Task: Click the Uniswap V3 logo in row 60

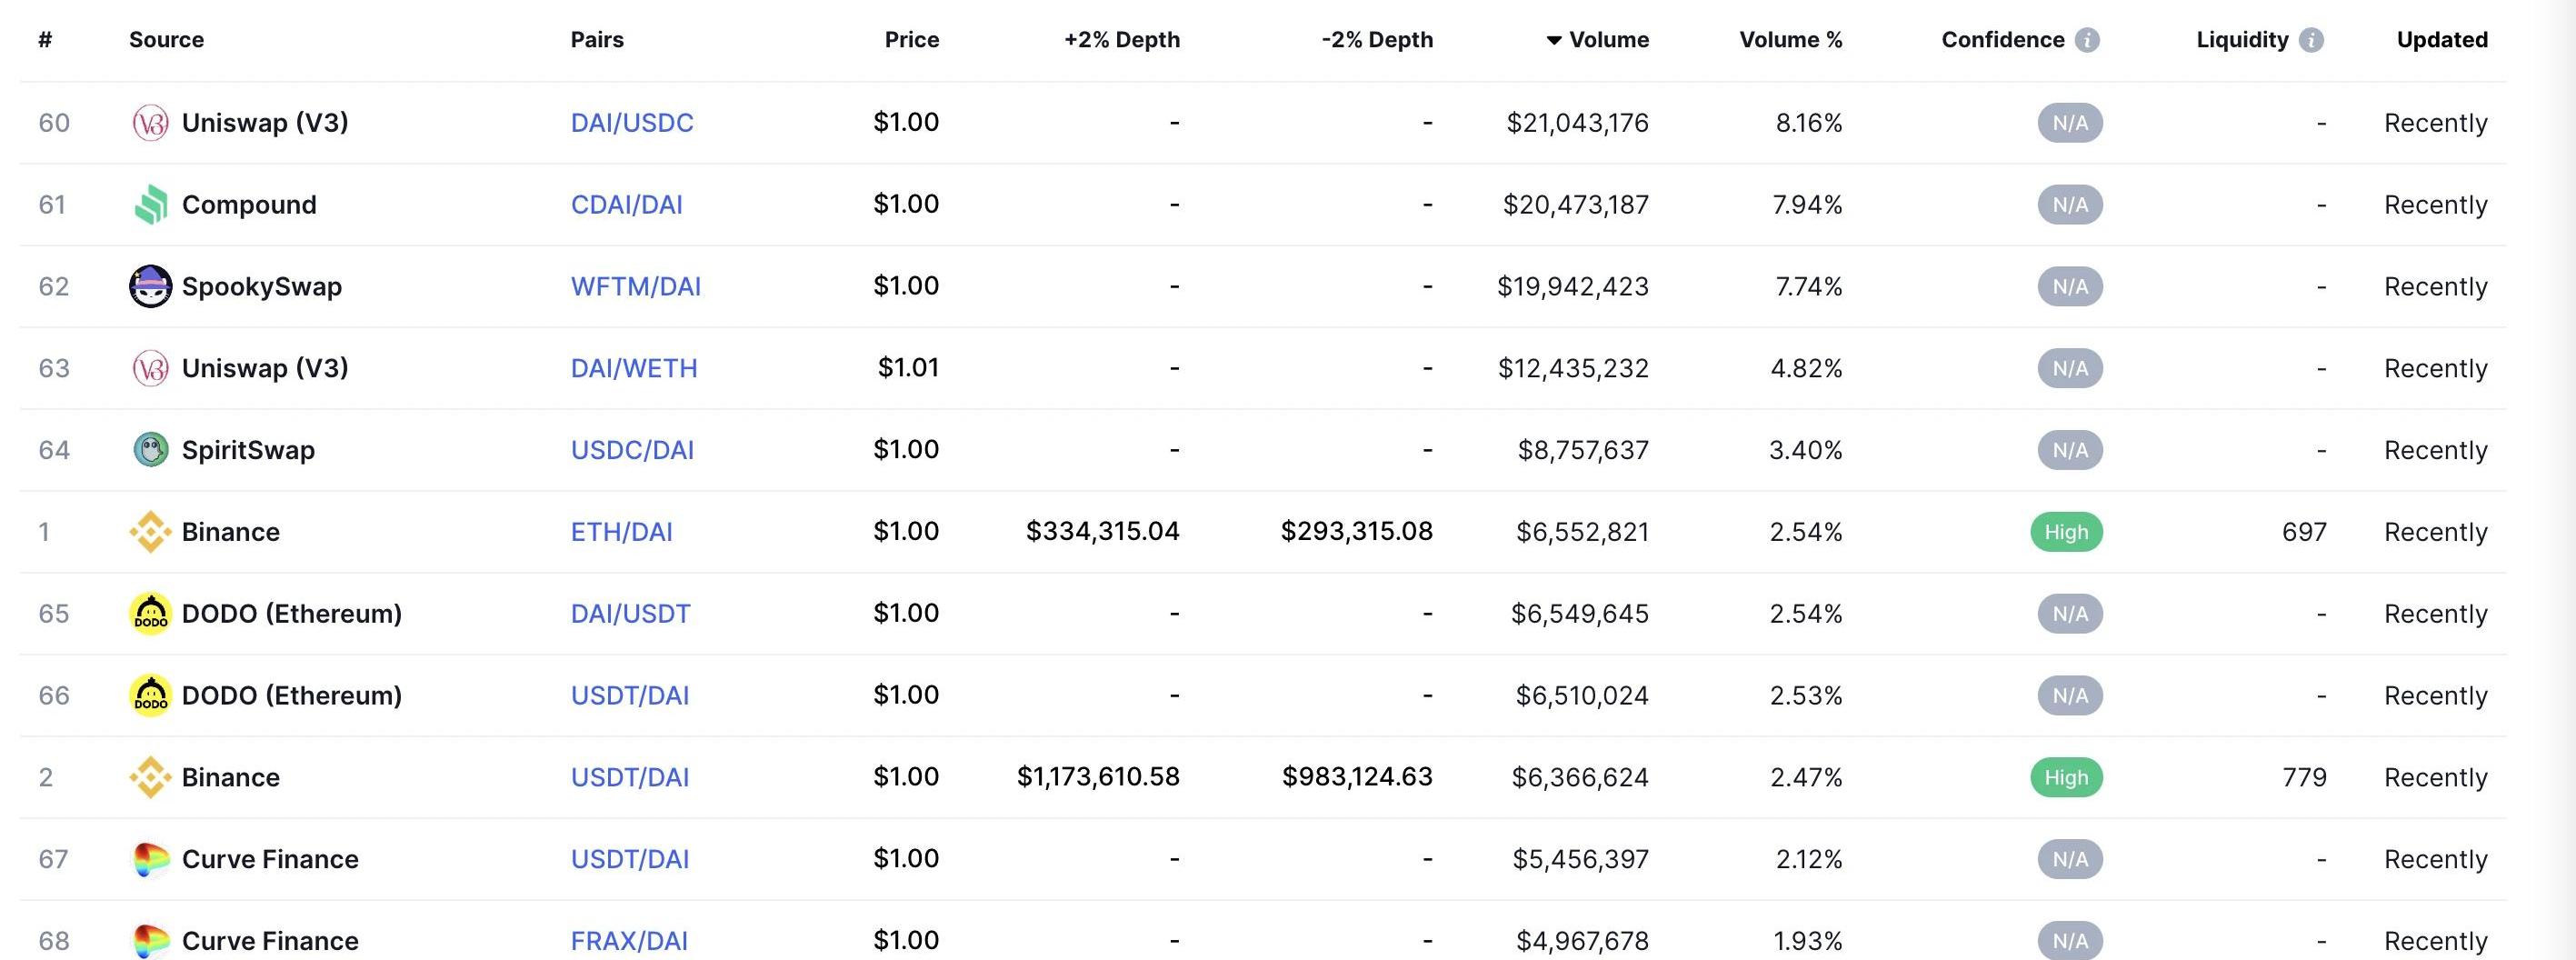Action: pyautogui.click(x=150, y=123)
